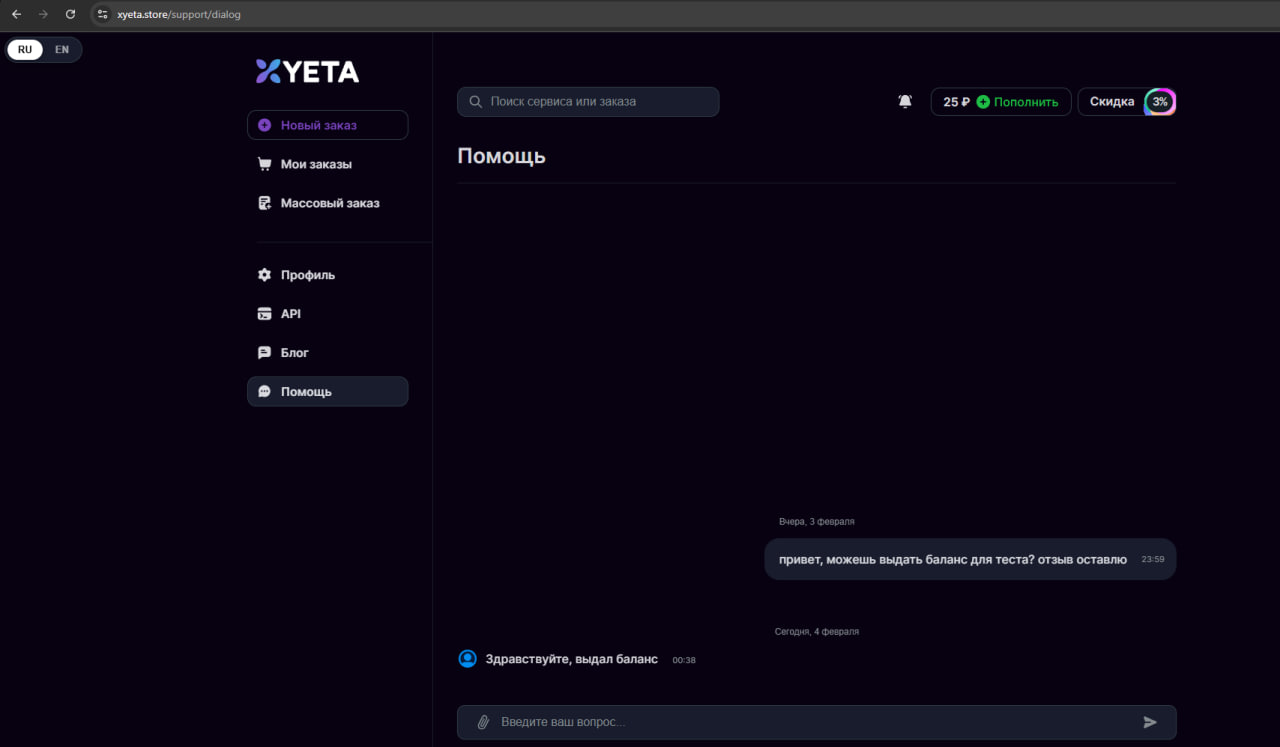Open the Блог page
Image resolution: width=1280 pixels, height=747 pixels.
click(x=294, y=353)
